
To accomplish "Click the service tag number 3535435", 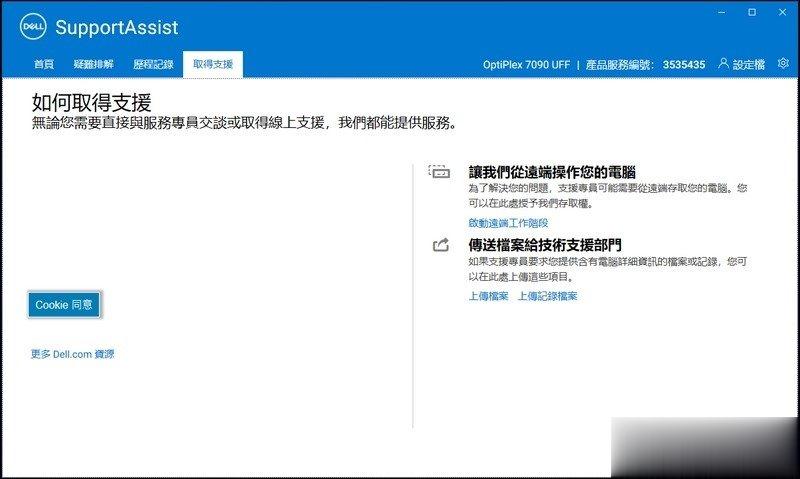I will click(684, 65).
